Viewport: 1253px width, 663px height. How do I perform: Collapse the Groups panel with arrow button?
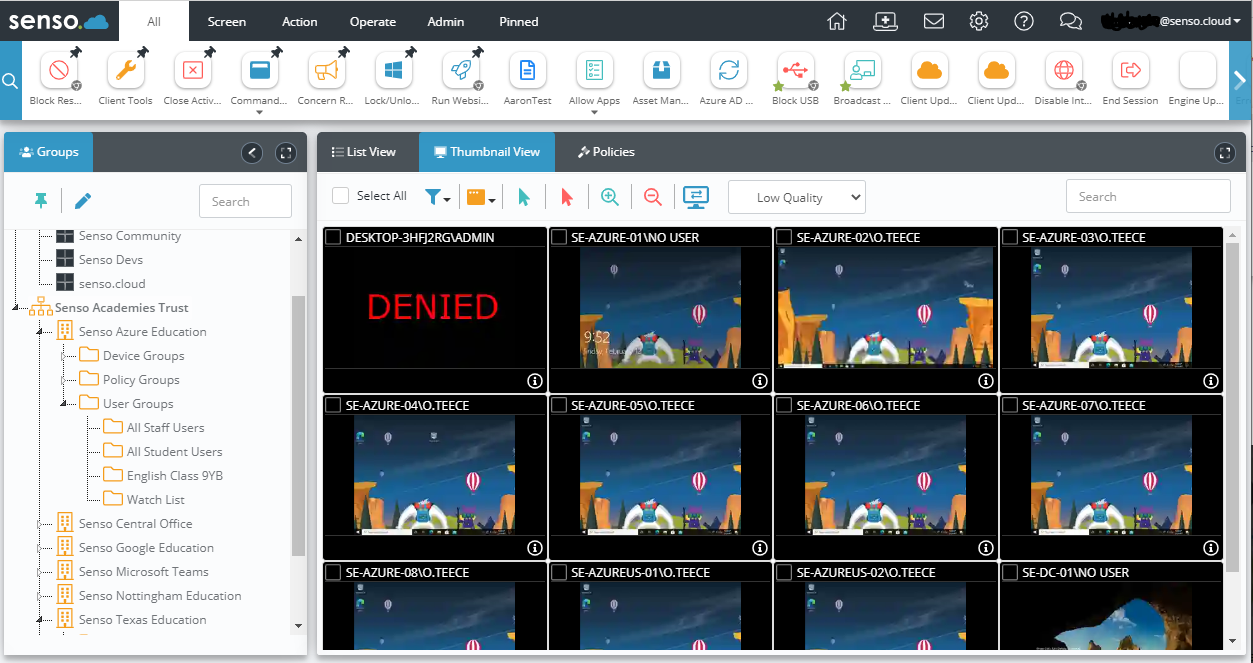click(252, 153)
